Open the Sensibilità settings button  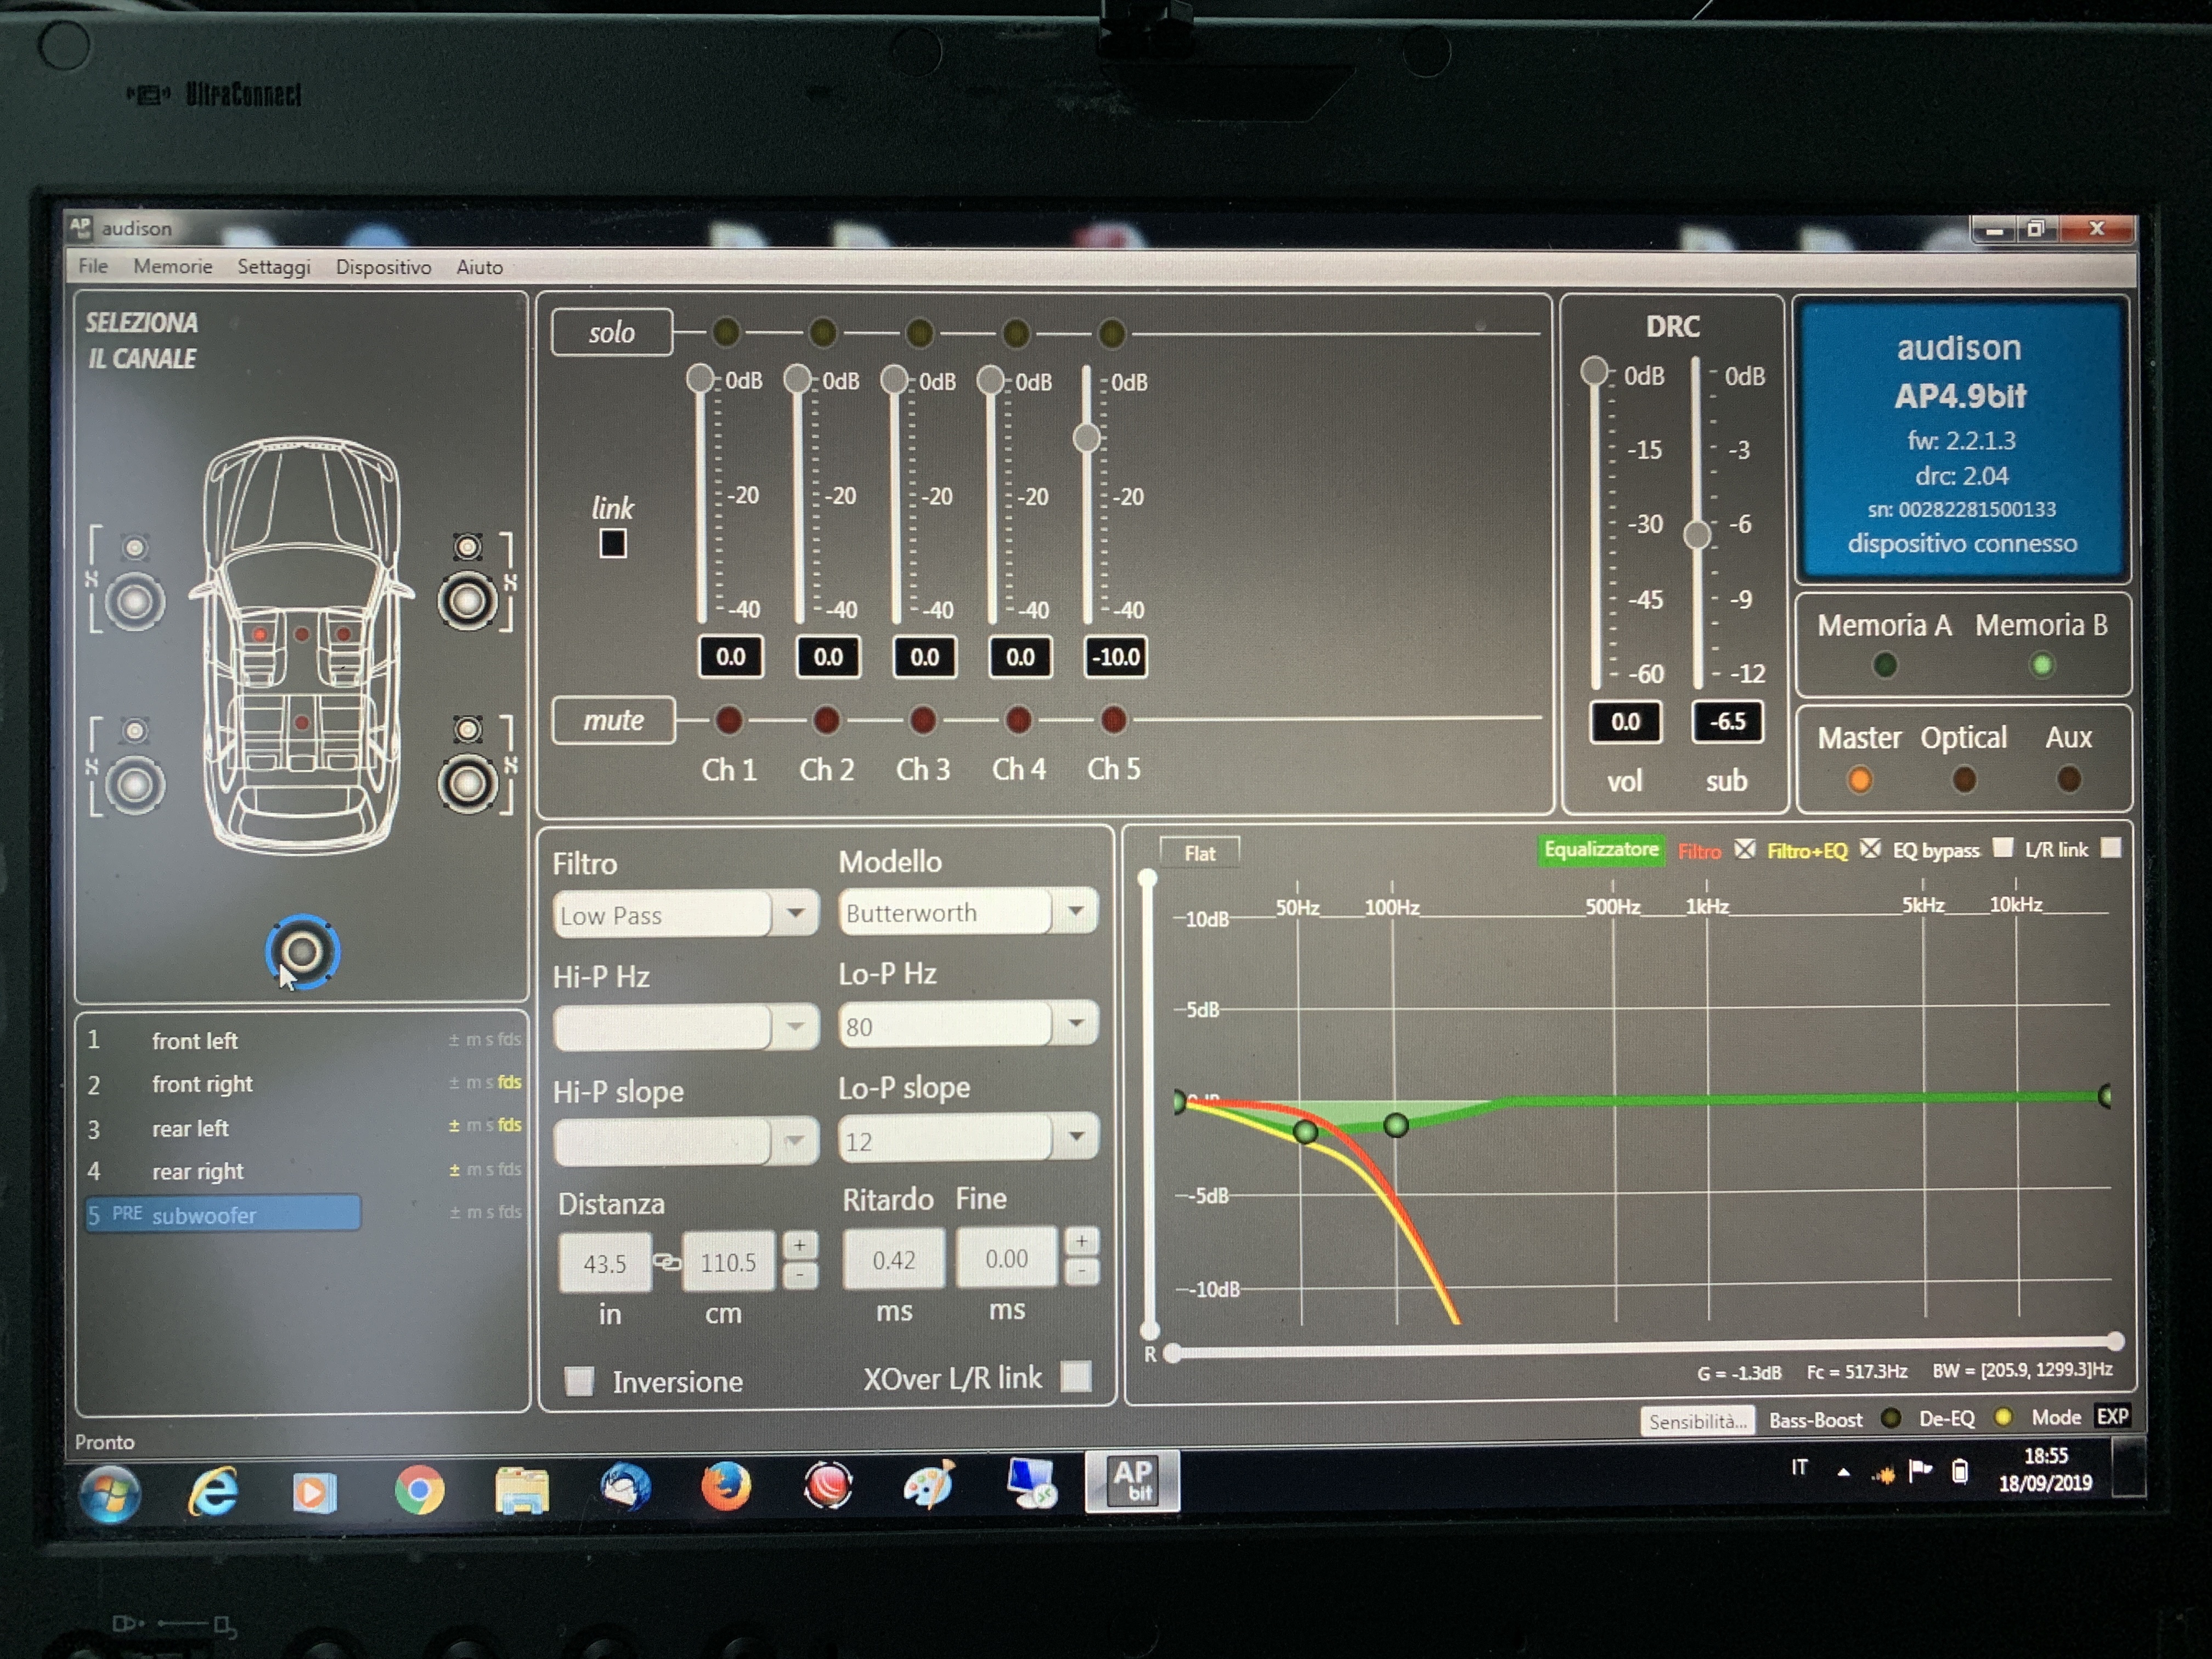coord(1697,1421)
